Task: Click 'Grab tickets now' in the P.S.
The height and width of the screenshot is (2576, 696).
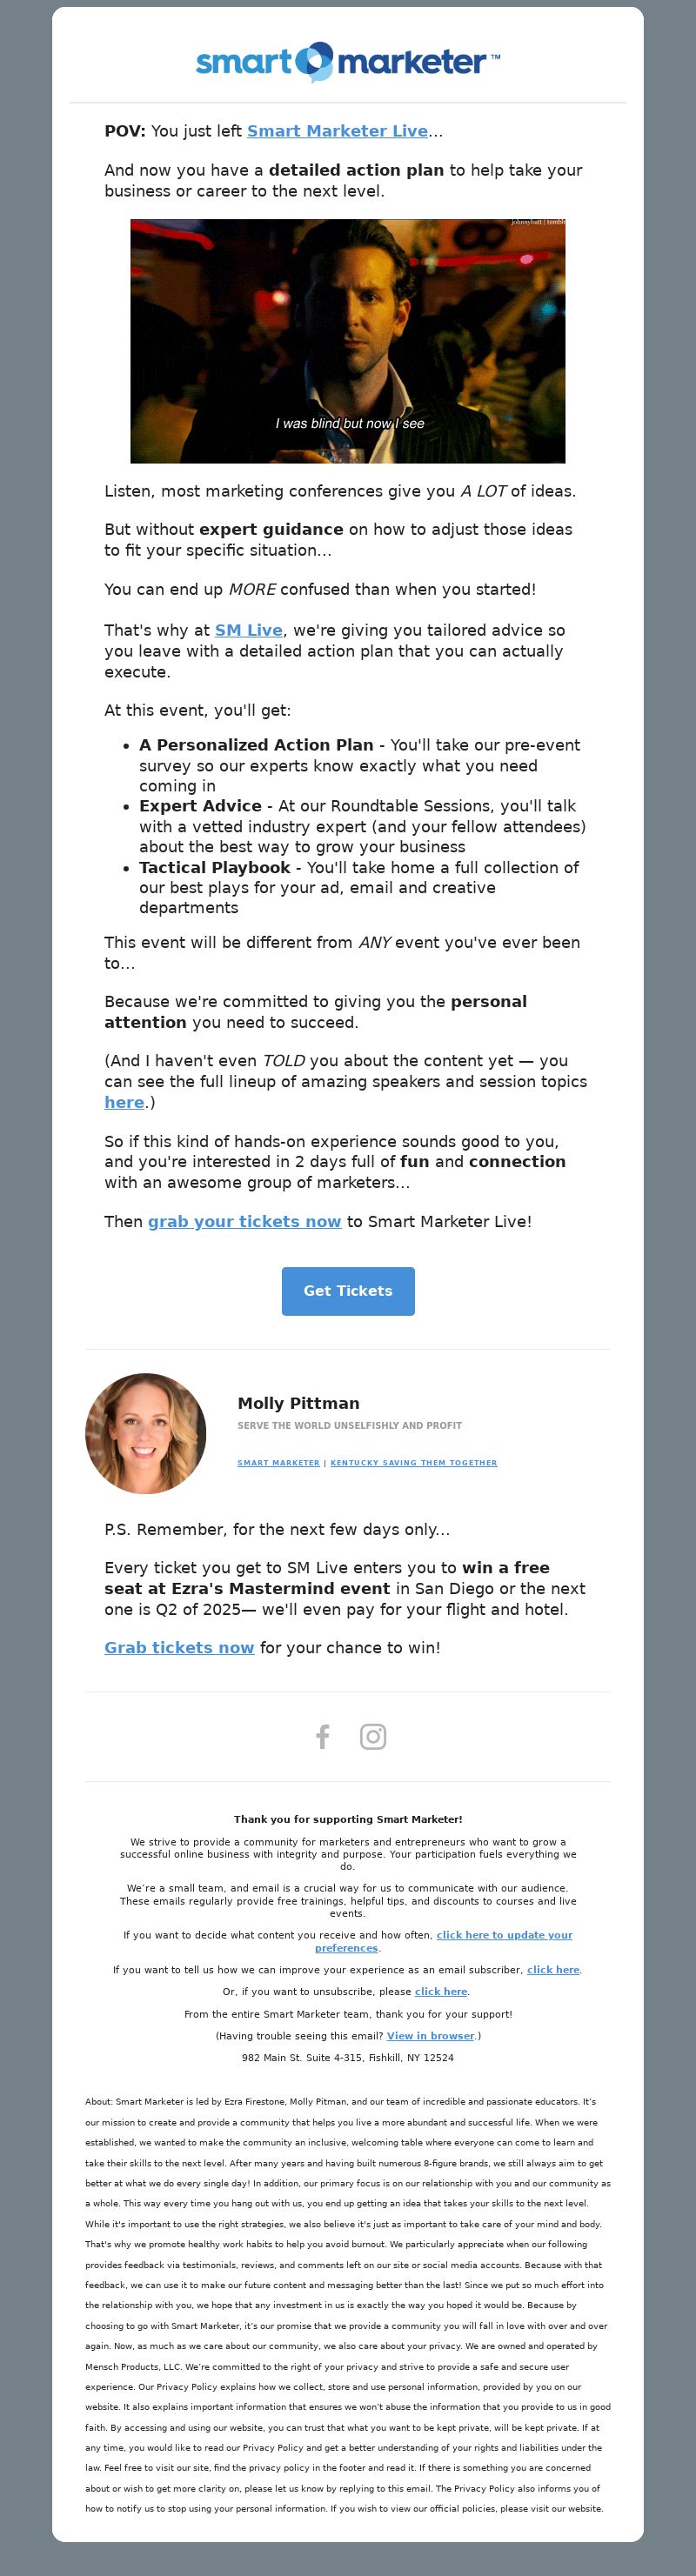Action: [179, 1647]
